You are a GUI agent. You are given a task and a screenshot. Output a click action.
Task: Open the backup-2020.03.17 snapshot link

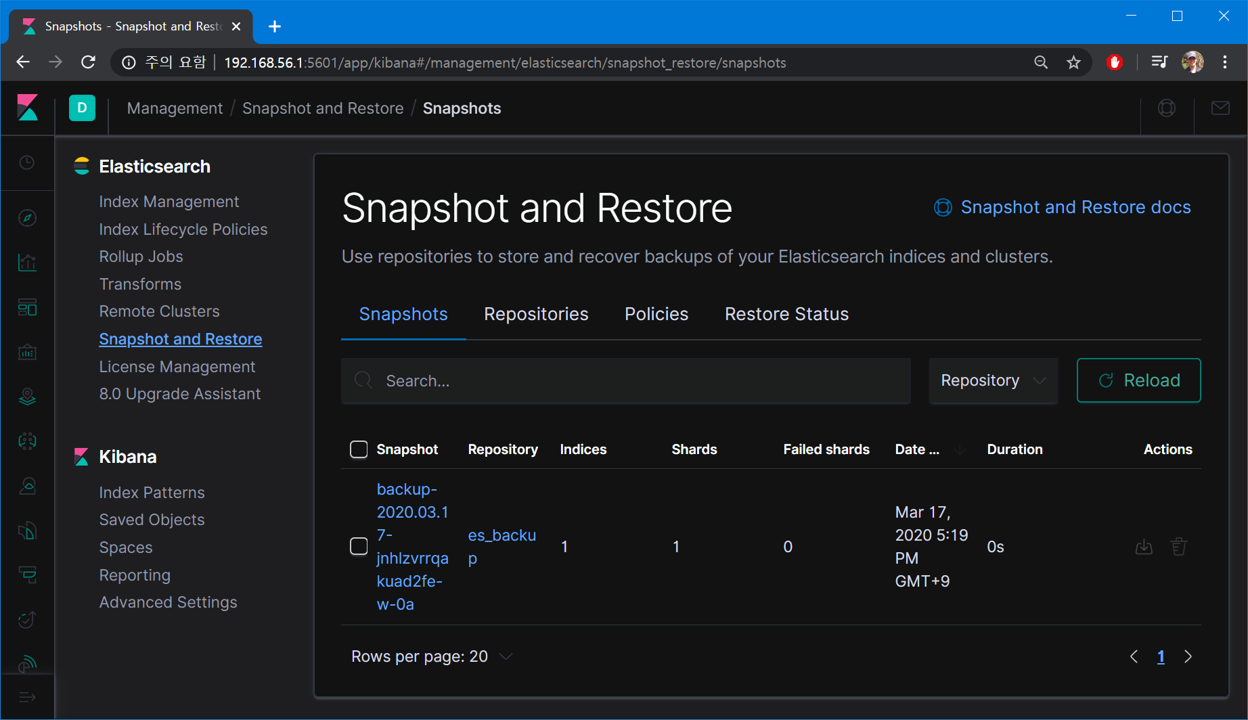412,546
